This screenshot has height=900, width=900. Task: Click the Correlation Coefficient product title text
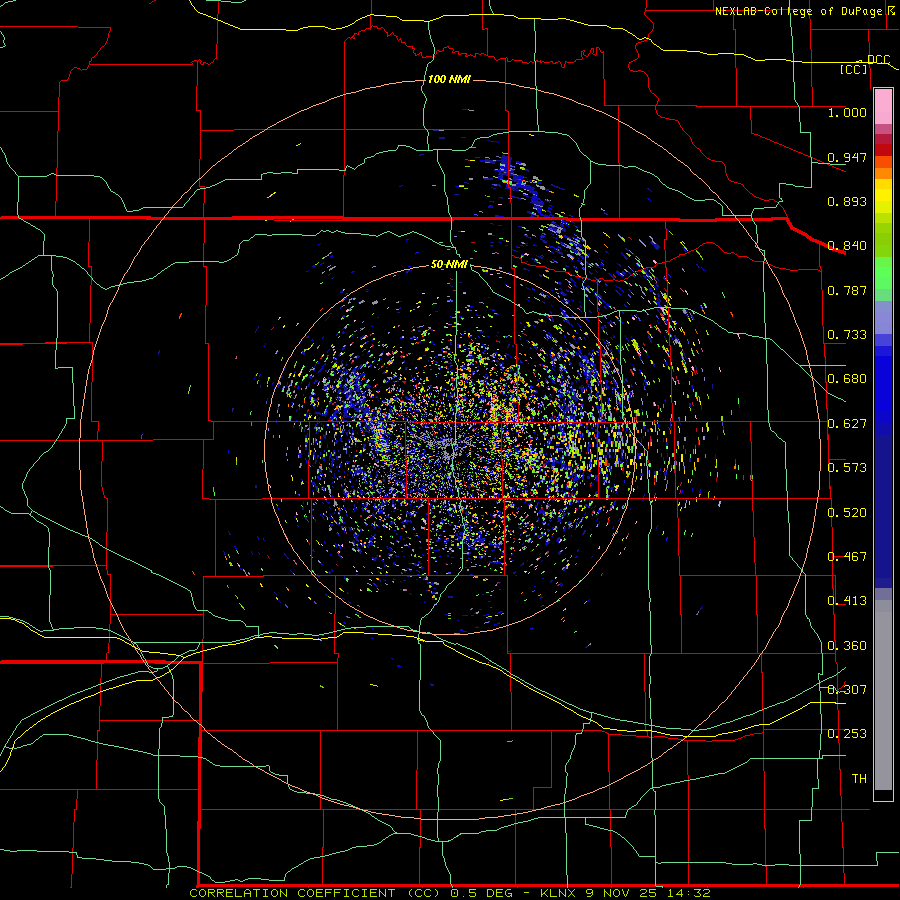316,893
